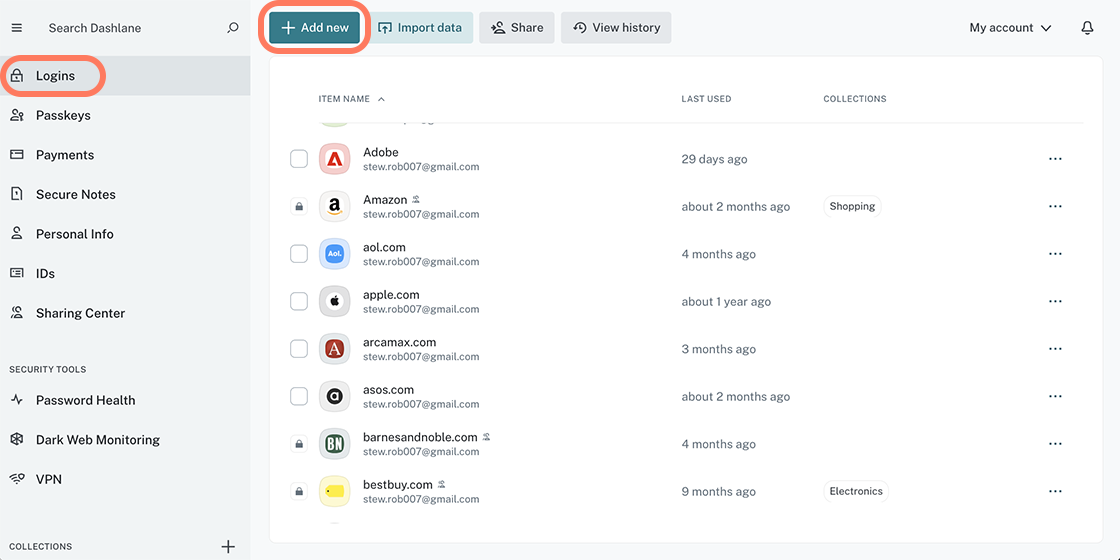1120x560 pixels.
Task: Add a new collection with plus icon
Action: point(228,546)
